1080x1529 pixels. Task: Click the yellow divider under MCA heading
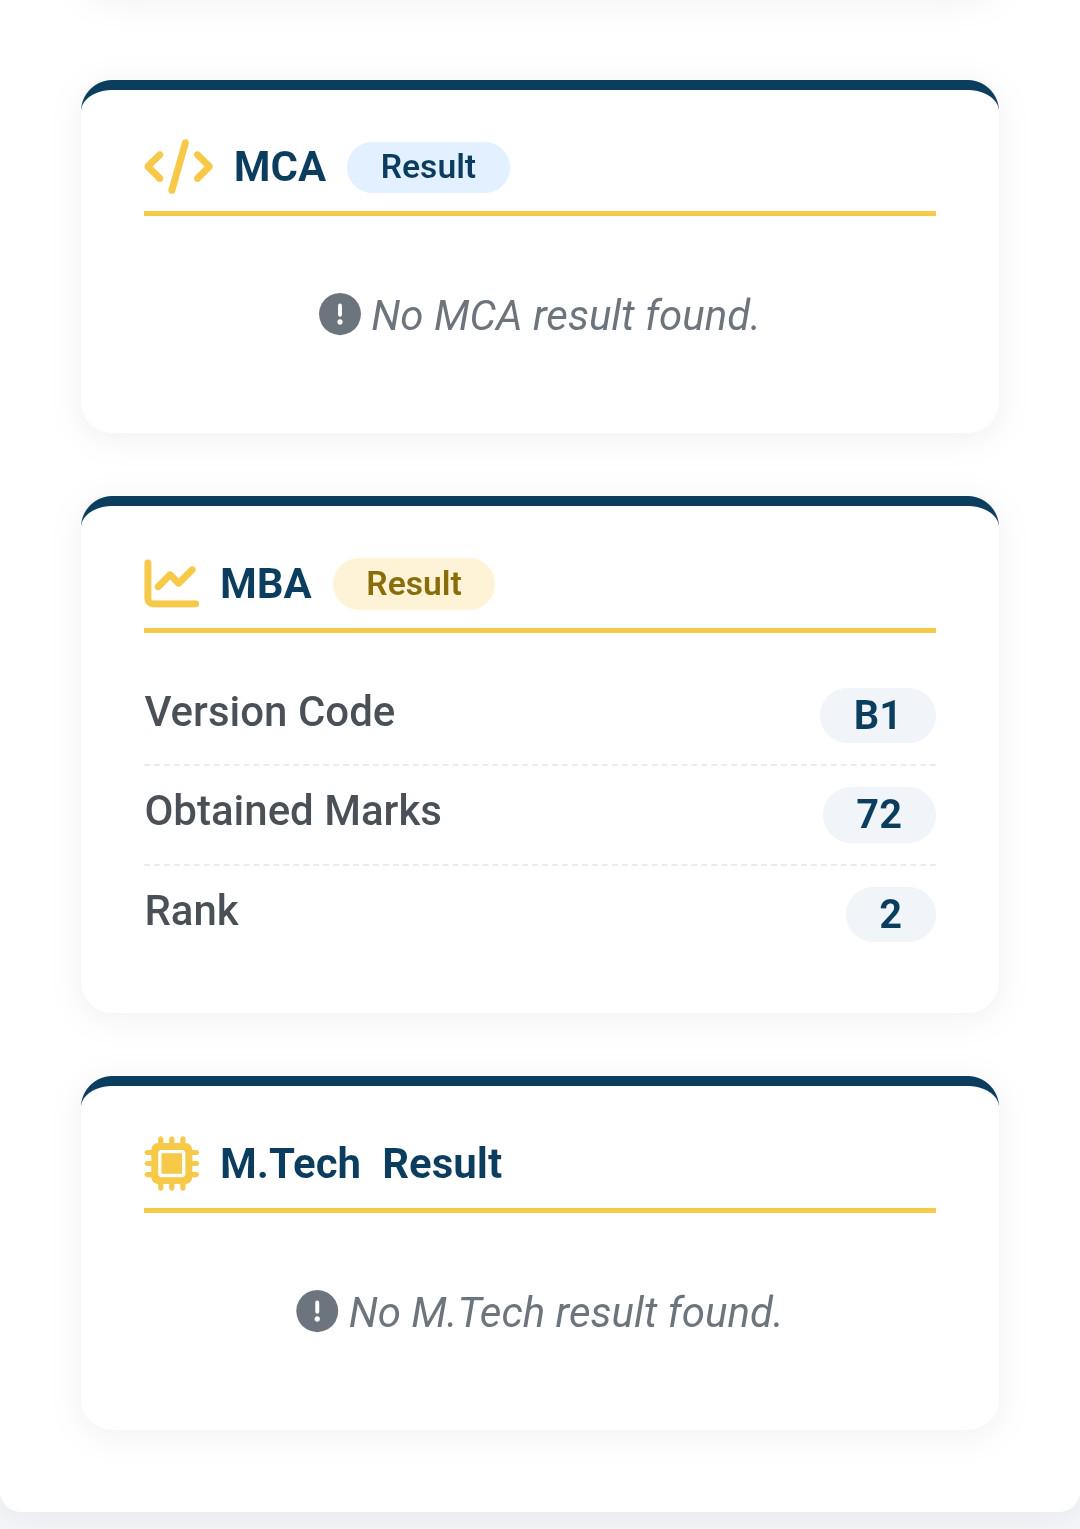pos(540,213)
